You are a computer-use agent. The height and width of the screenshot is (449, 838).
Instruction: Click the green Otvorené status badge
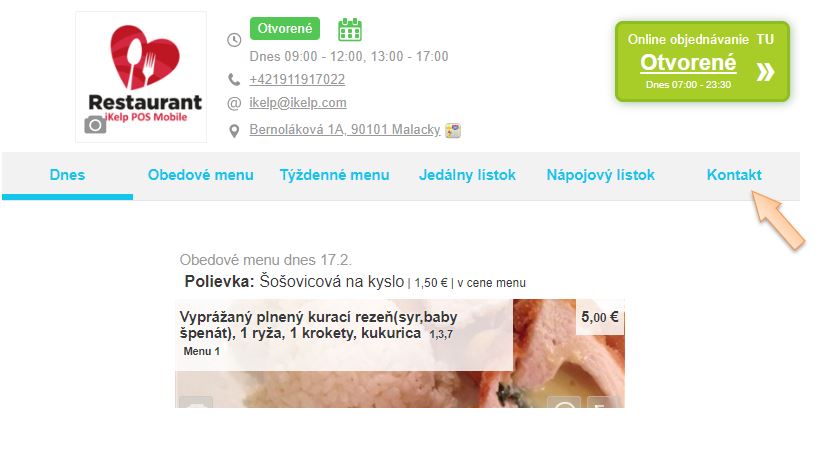coord(285,28)
